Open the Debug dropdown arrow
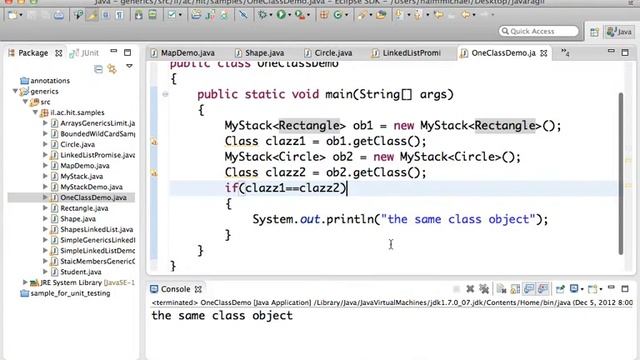Viewport: 640px width, 360px height. (x=271, y=15)
